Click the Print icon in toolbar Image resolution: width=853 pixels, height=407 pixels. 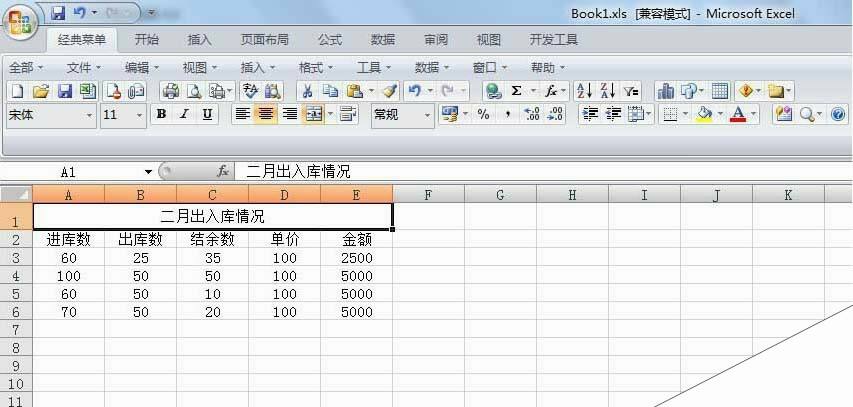click(171, 91)
